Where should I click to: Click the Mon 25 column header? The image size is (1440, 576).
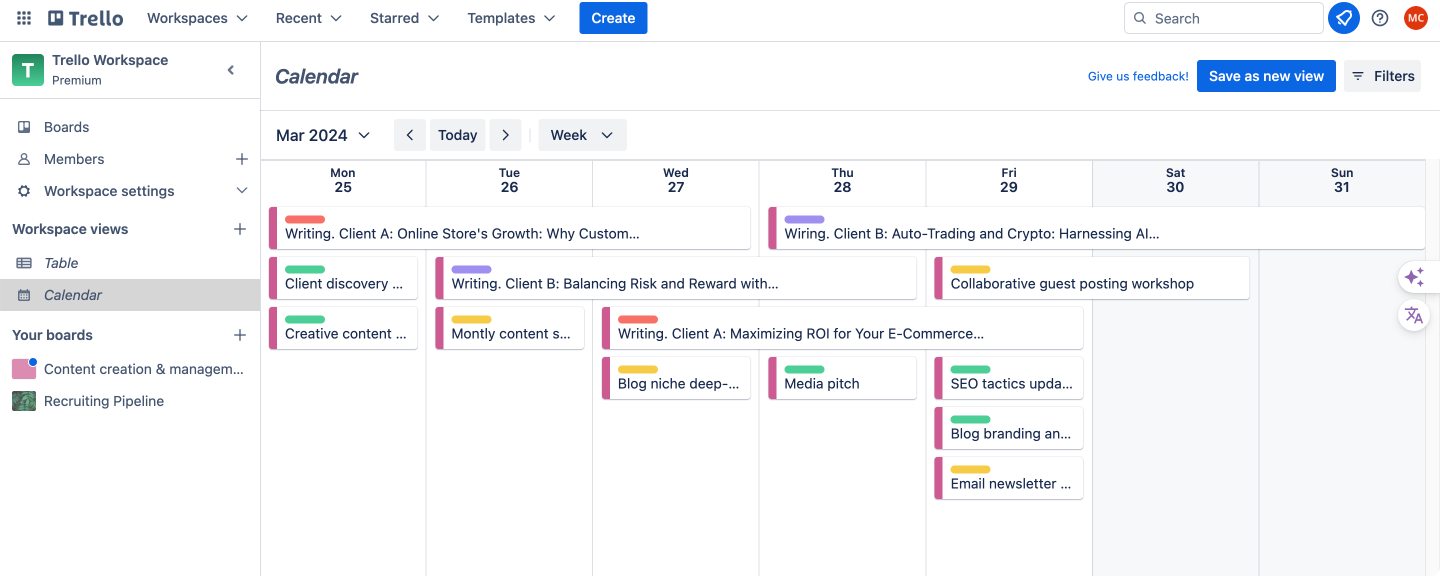[x=343, y=180]
